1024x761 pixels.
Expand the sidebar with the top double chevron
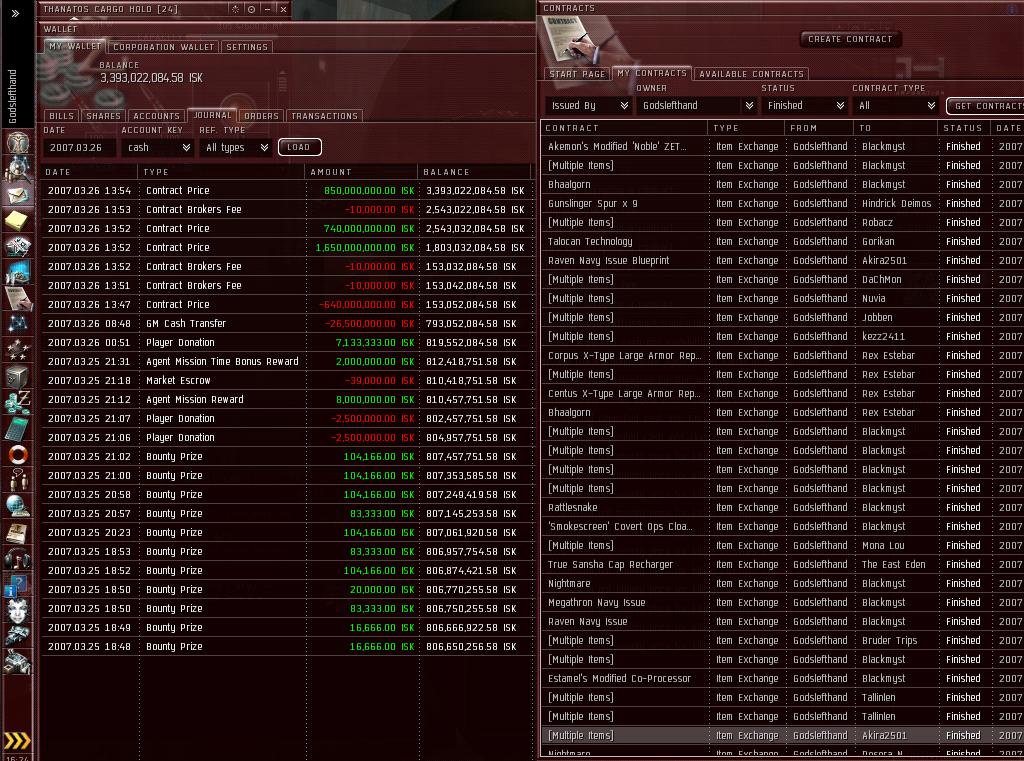[x=16, y=13]
